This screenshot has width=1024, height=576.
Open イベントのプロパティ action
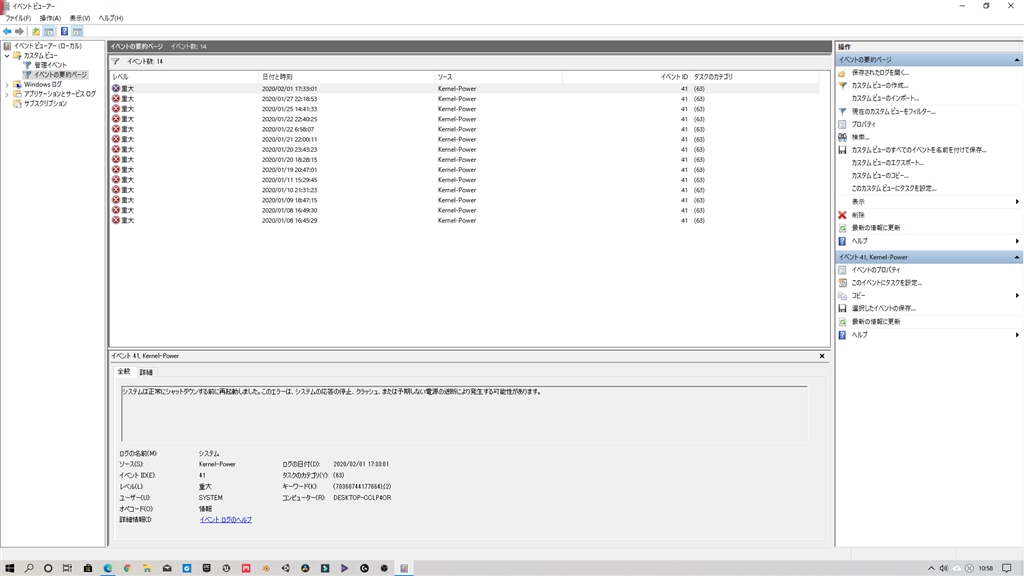pos(875,270)
